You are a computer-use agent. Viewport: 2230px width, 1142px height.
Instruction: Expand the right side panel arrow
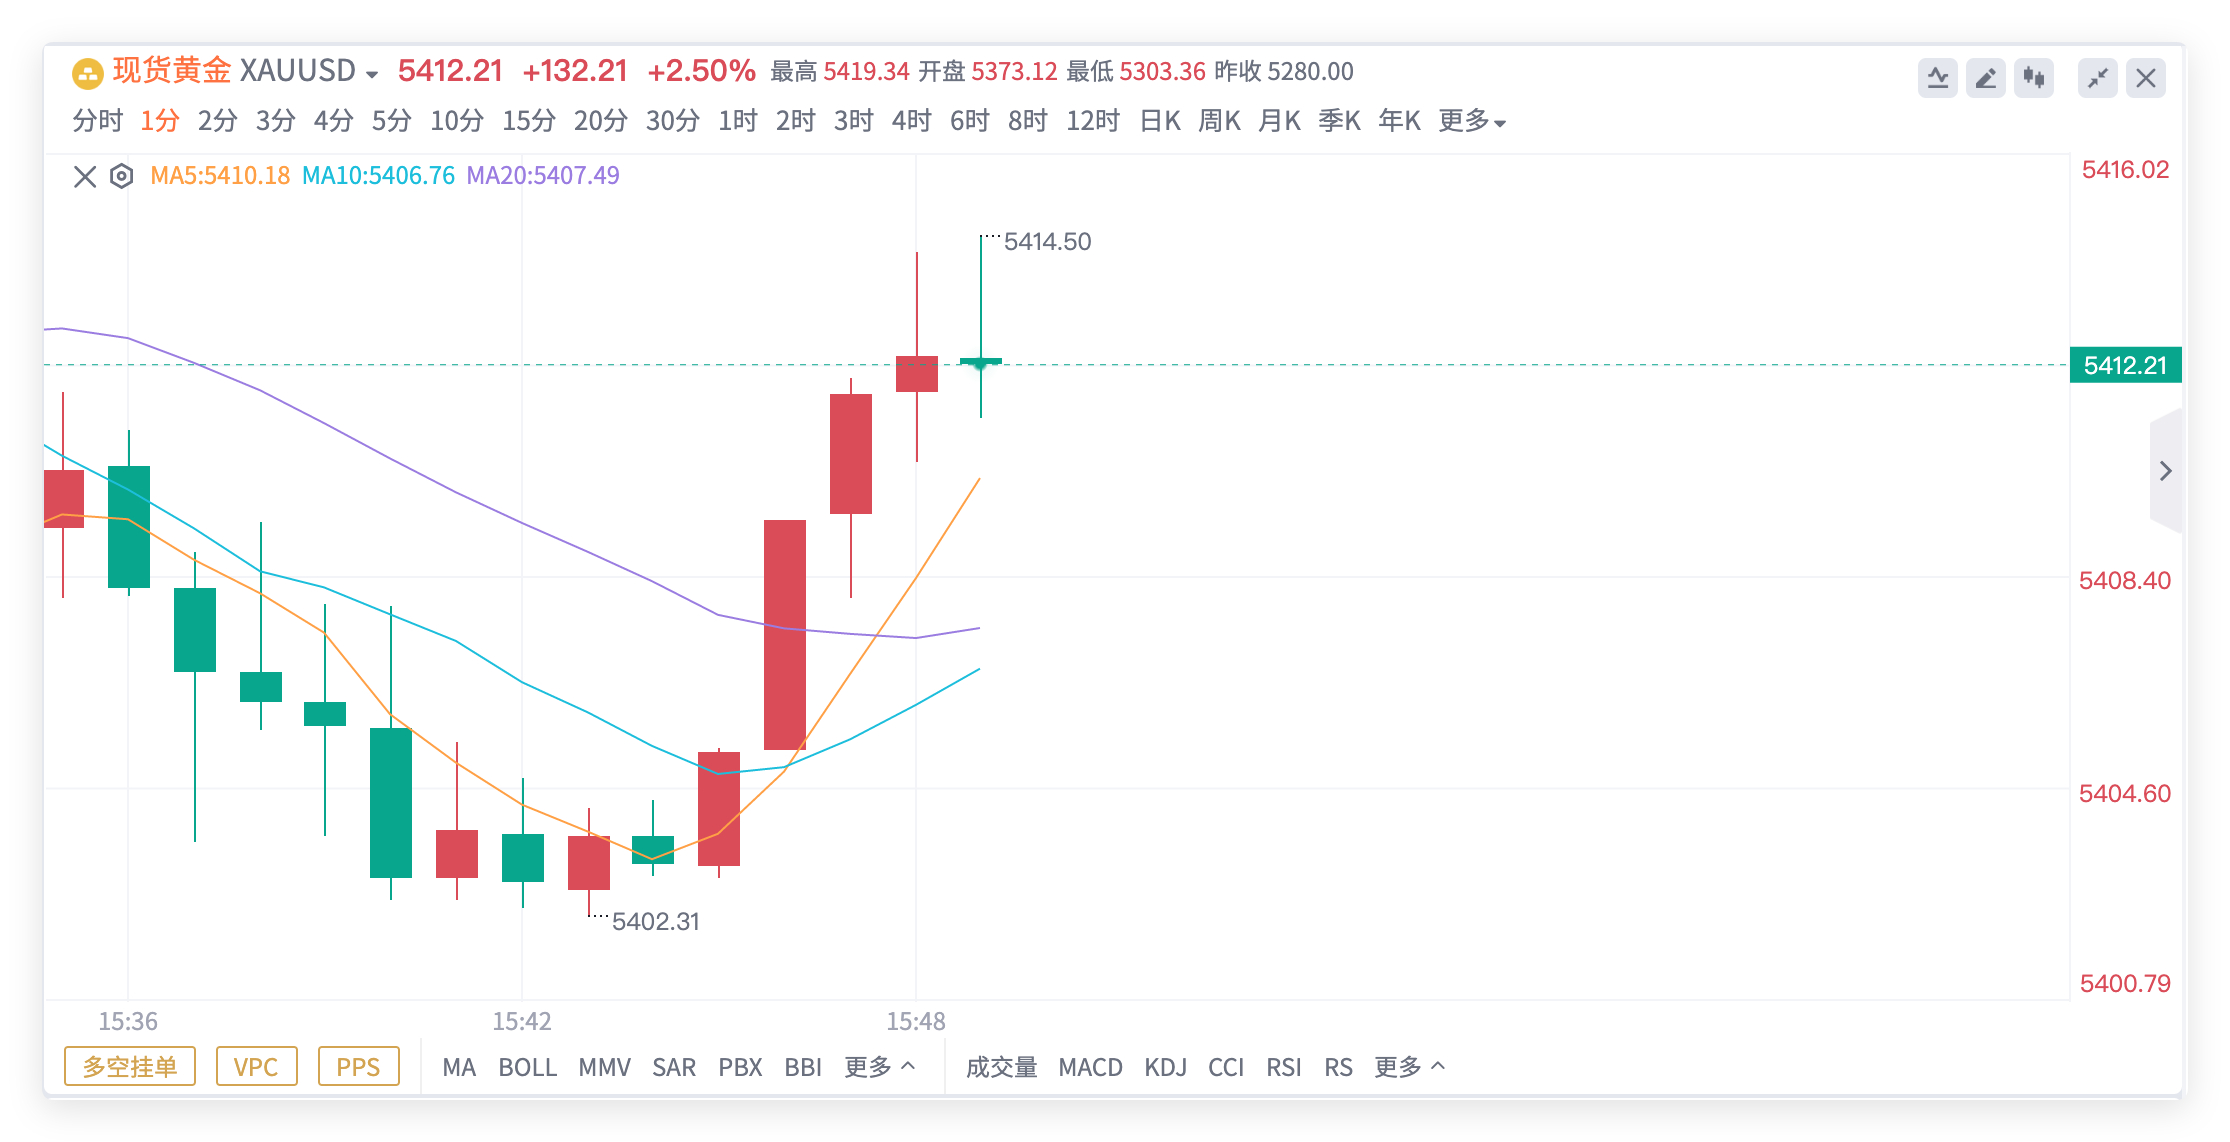click(2165, 471)
